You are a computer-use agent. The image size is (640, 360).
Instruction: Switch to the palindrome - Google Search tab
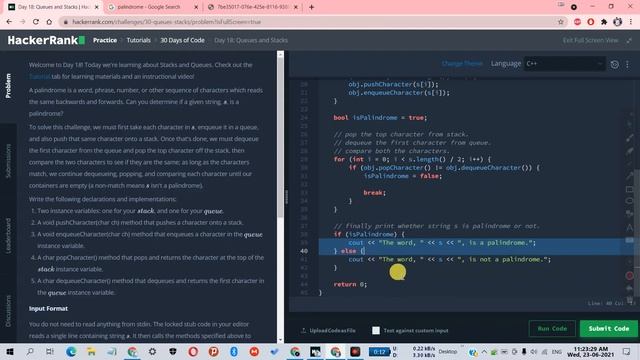[x=152, y=7]
